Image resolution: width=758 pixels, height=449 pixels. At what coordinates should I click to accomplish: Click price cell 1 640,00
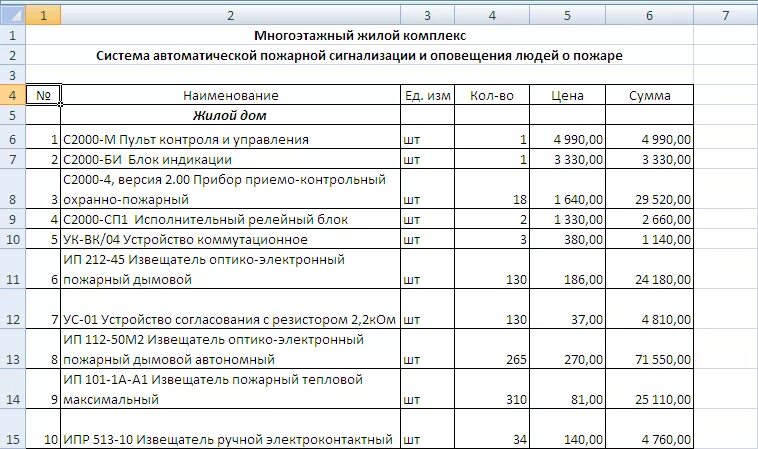coord(568,189)
